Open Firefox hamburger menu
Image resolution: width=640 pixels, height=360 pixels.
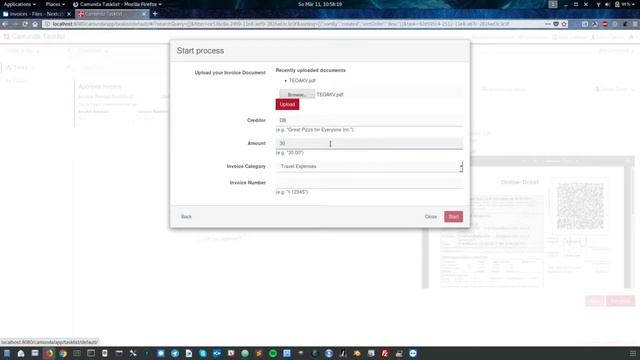pos(635,24)
